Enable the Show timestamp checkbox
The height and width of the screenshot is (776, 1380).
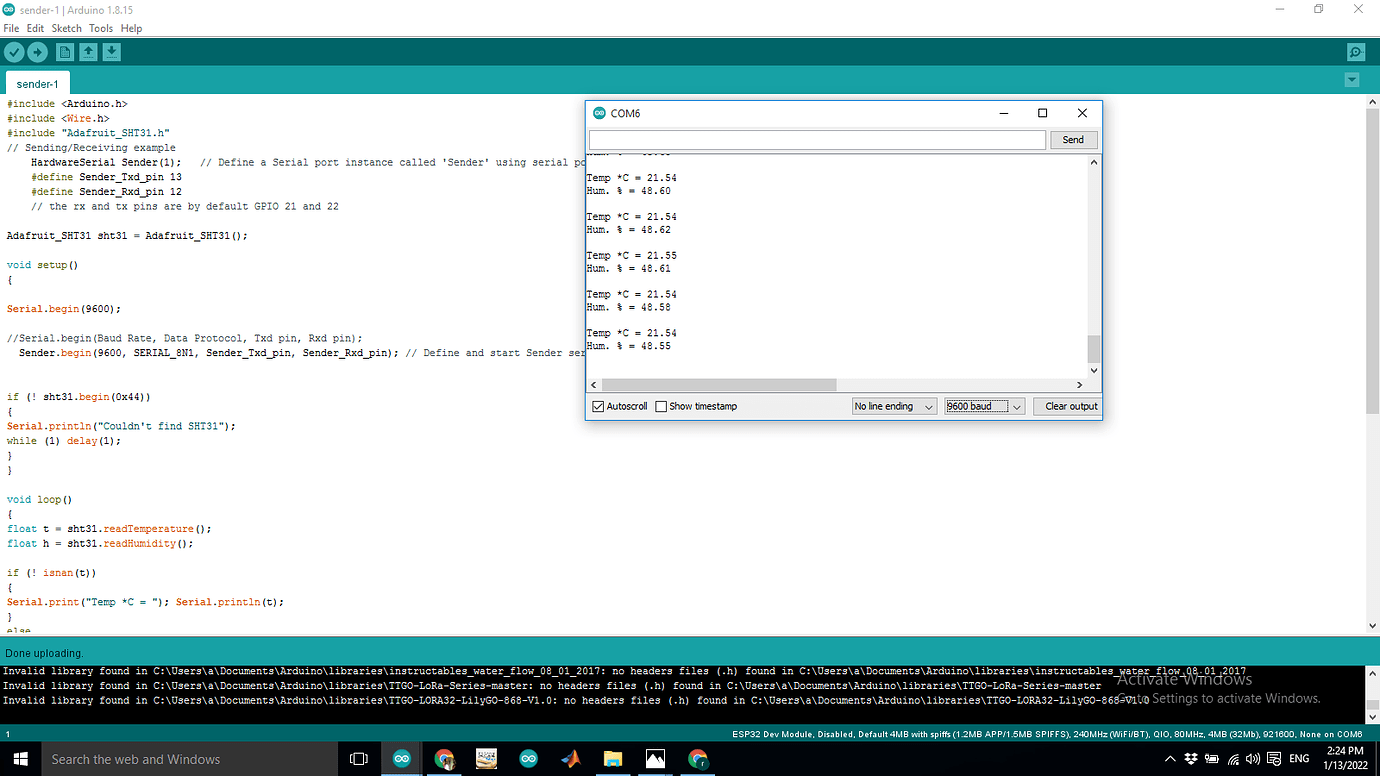661,405
